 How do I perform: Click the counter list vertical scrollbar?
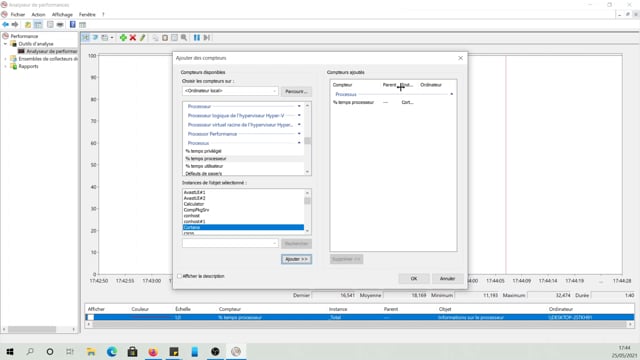pyautogui.click(x=307, y=139)
